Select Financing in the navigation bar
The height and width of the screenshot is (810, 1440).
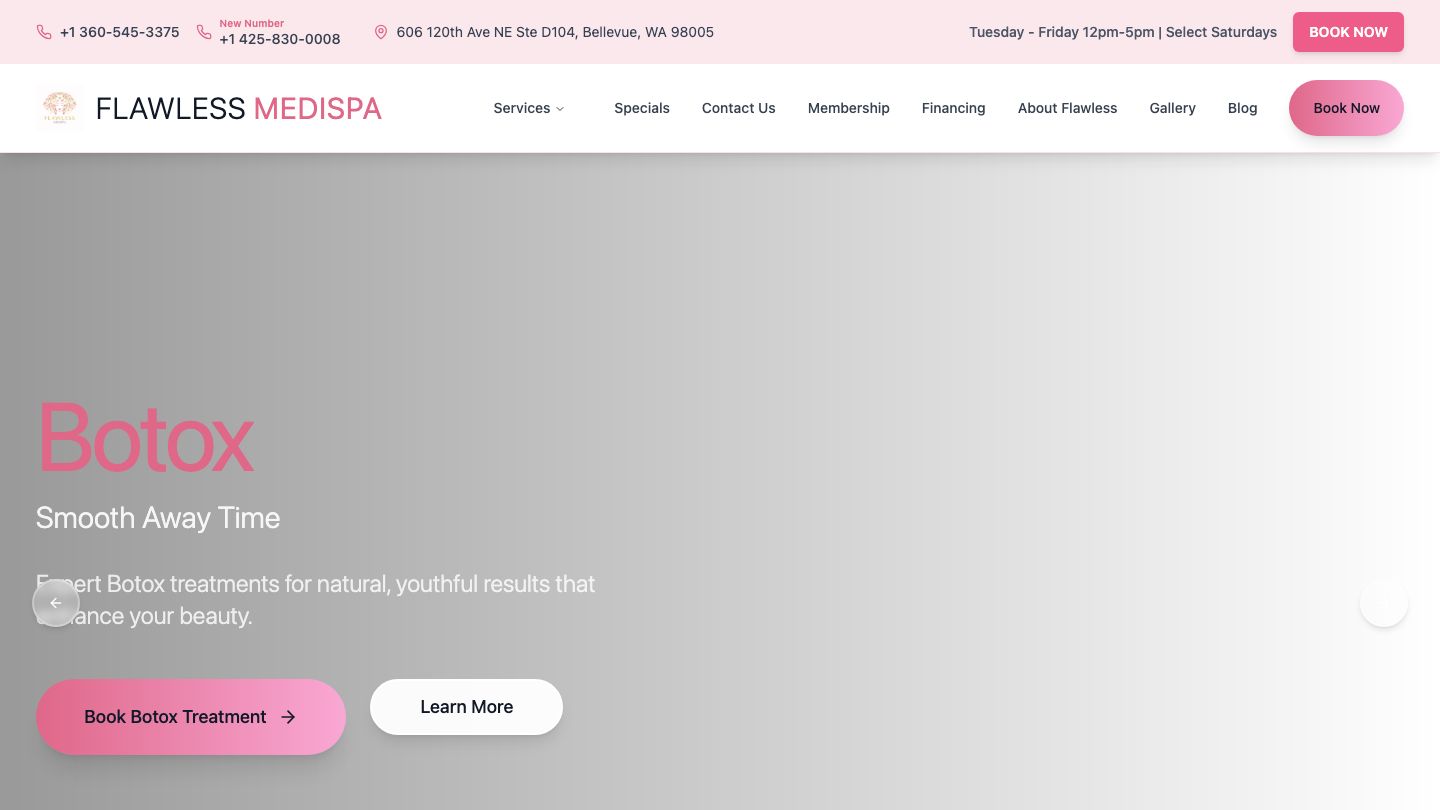click(953, 108)
